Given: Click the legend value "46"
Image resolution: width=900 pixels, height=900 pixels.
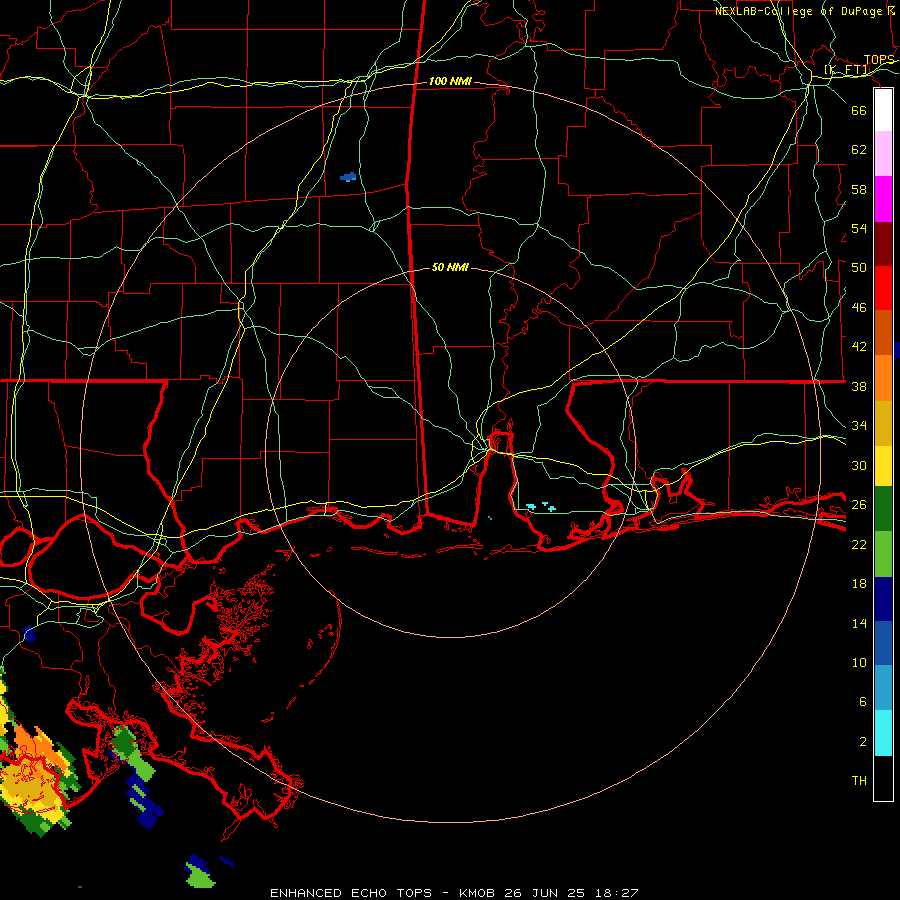Looking at the screenshot, I should 859,308.
